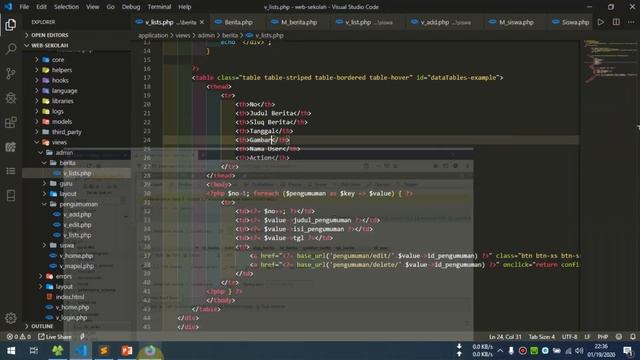Open the File menu
The width and height of the screenshot is (640, 360).
pyautogui.click(x=24, y=7)
